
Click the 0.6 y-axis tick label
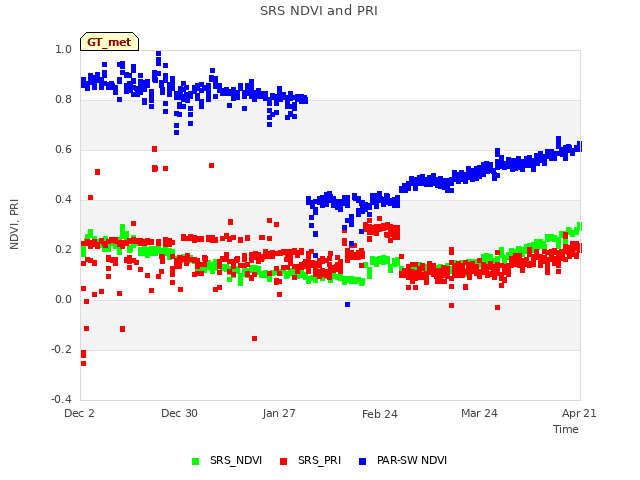[63, 149]
